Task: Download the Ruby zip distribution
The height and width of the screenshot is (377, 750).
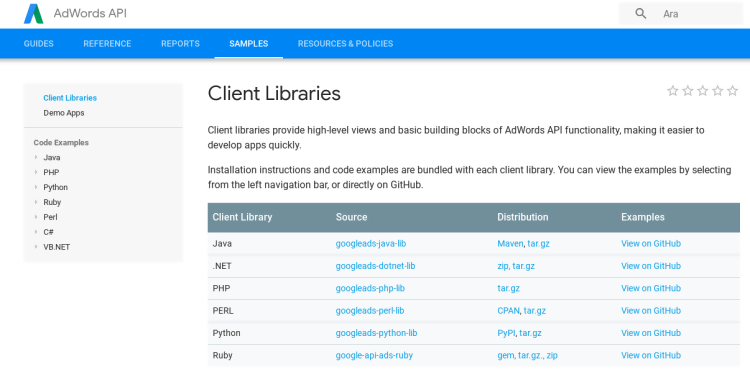Action: (x=552, y=355)
